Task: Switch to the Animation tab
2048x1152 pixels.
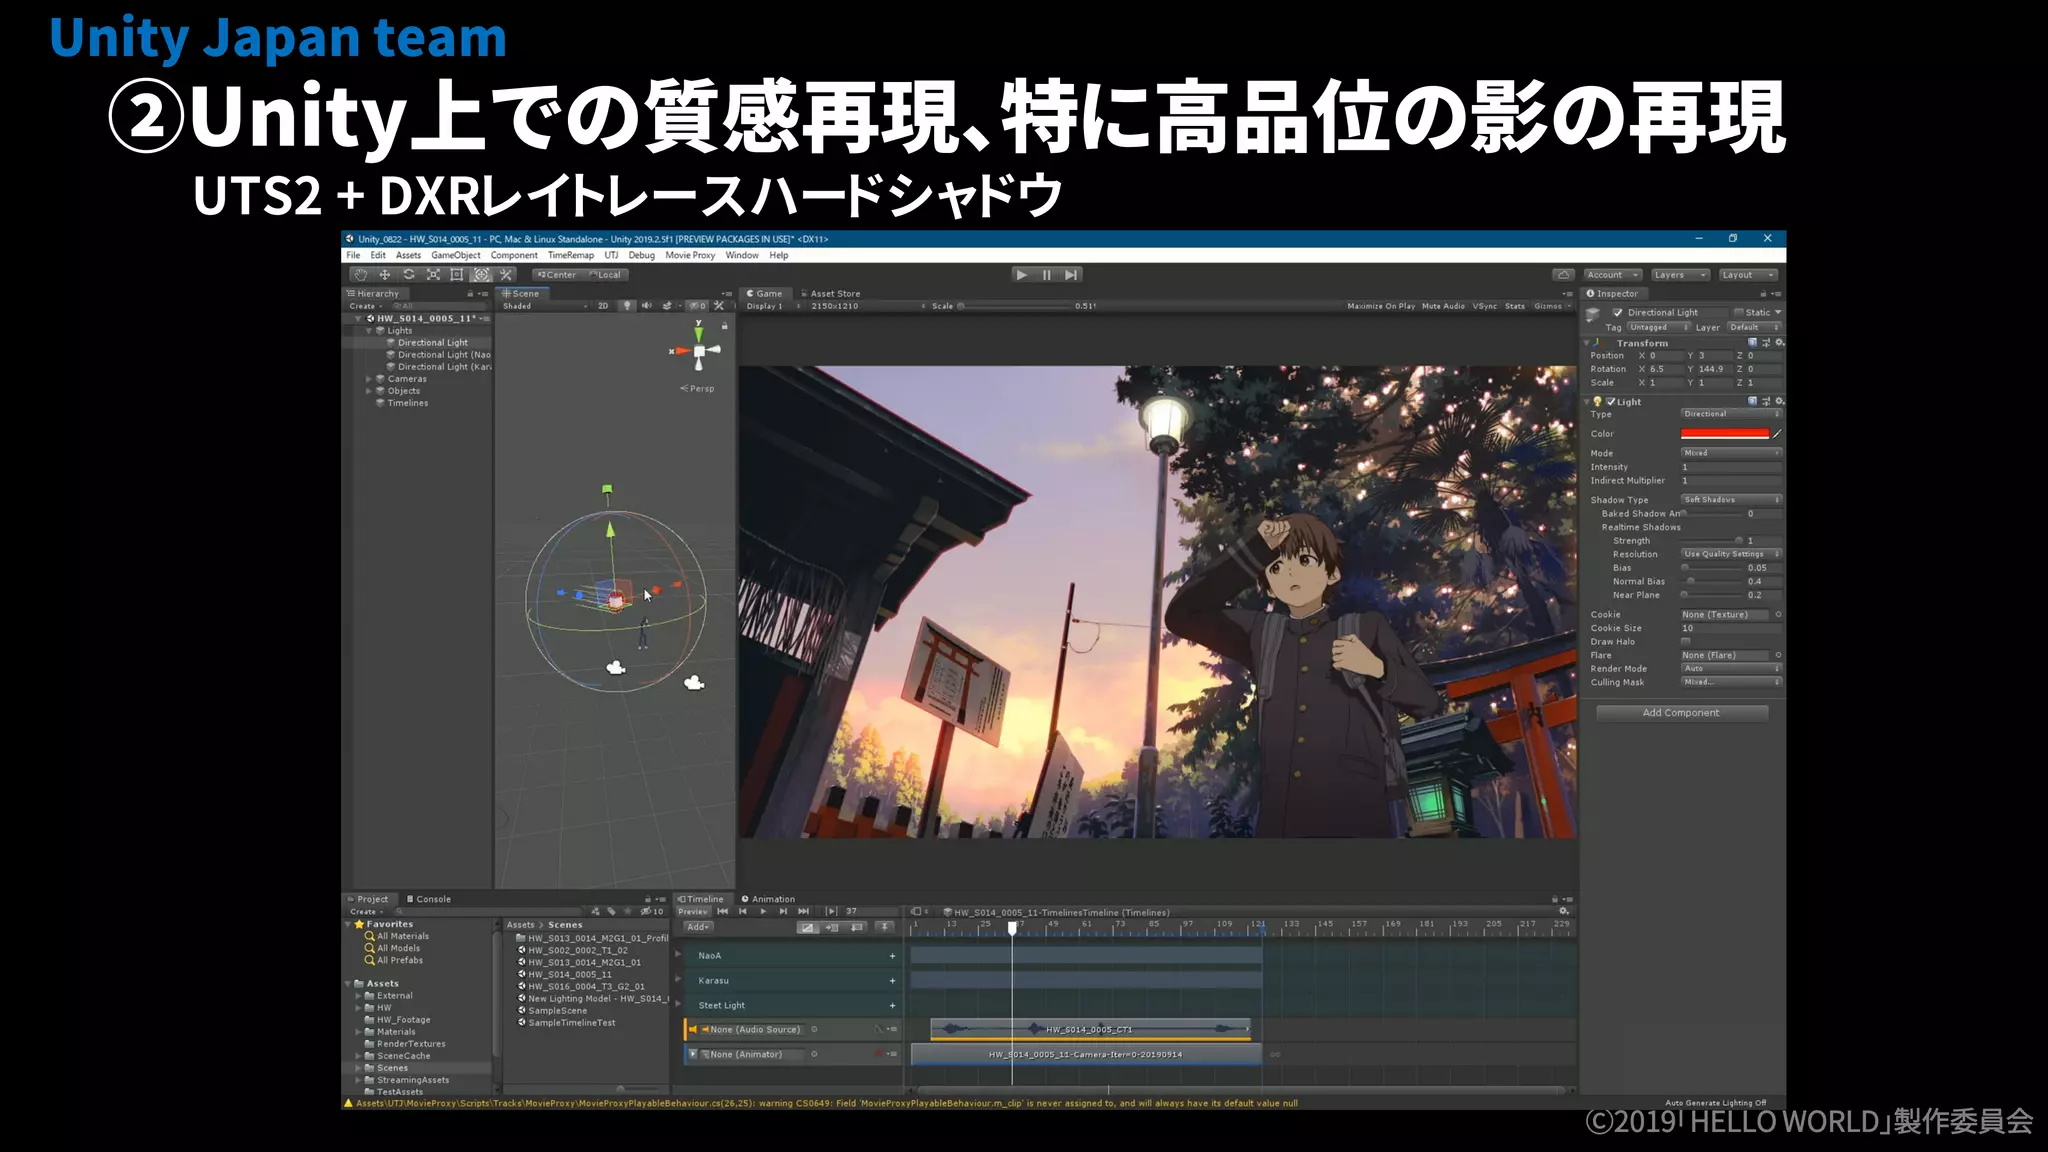Action: click(768, 899)
